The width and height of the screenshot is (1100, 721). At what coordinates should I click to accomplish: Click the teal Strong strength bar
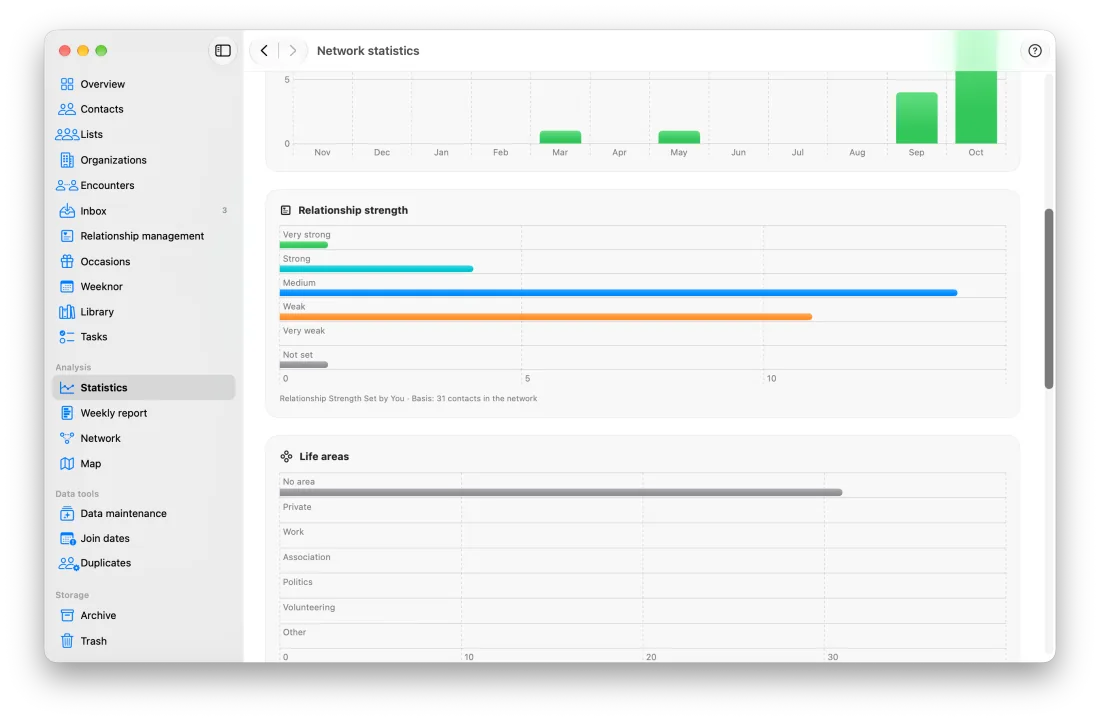pyautogui.click(x=376, y=269)
